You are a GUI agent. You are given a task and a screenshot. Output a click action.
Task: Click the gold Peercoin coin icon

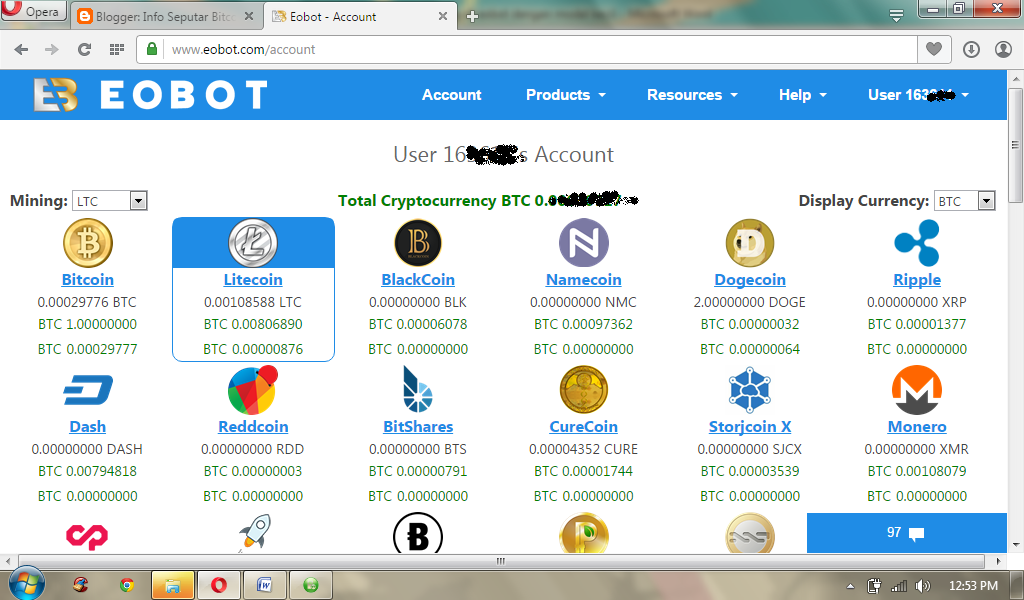[x=584, y=533]
